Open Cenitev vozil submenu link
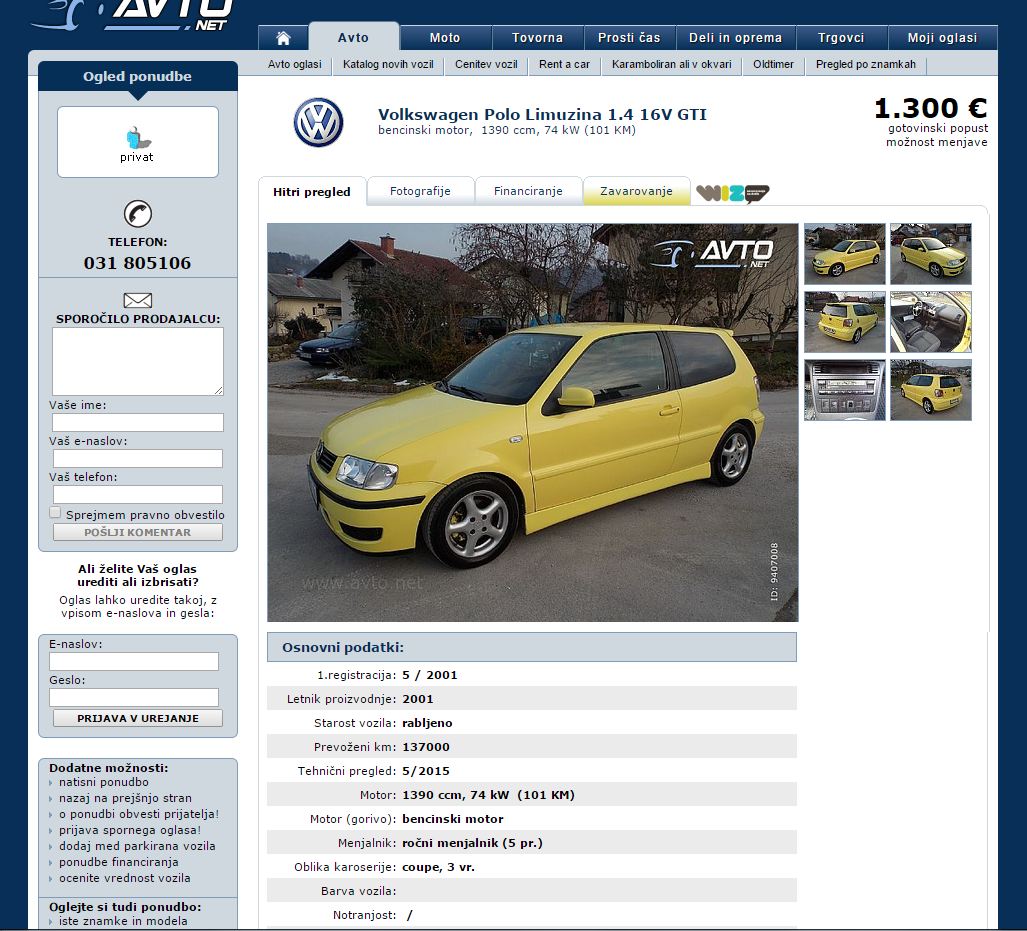Screen dimensions: 1027x931 pyautogui.click(x=487, y=64)
